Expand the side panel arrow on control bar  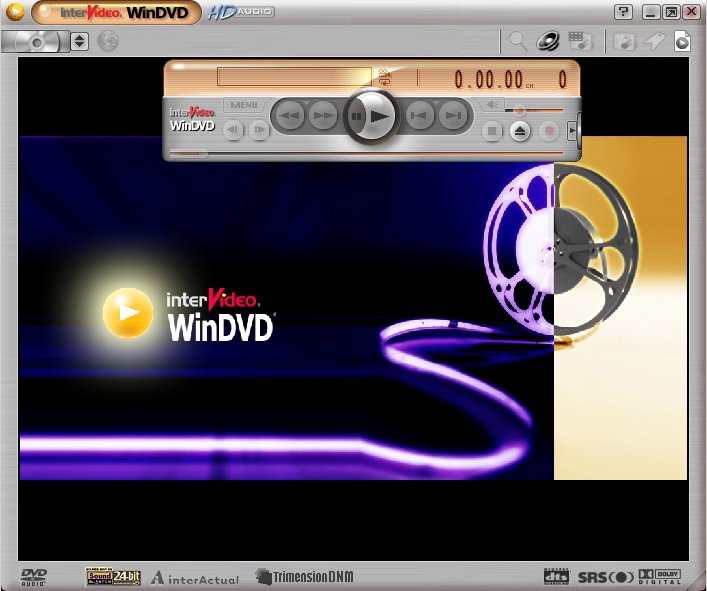(x=572, y=131)
